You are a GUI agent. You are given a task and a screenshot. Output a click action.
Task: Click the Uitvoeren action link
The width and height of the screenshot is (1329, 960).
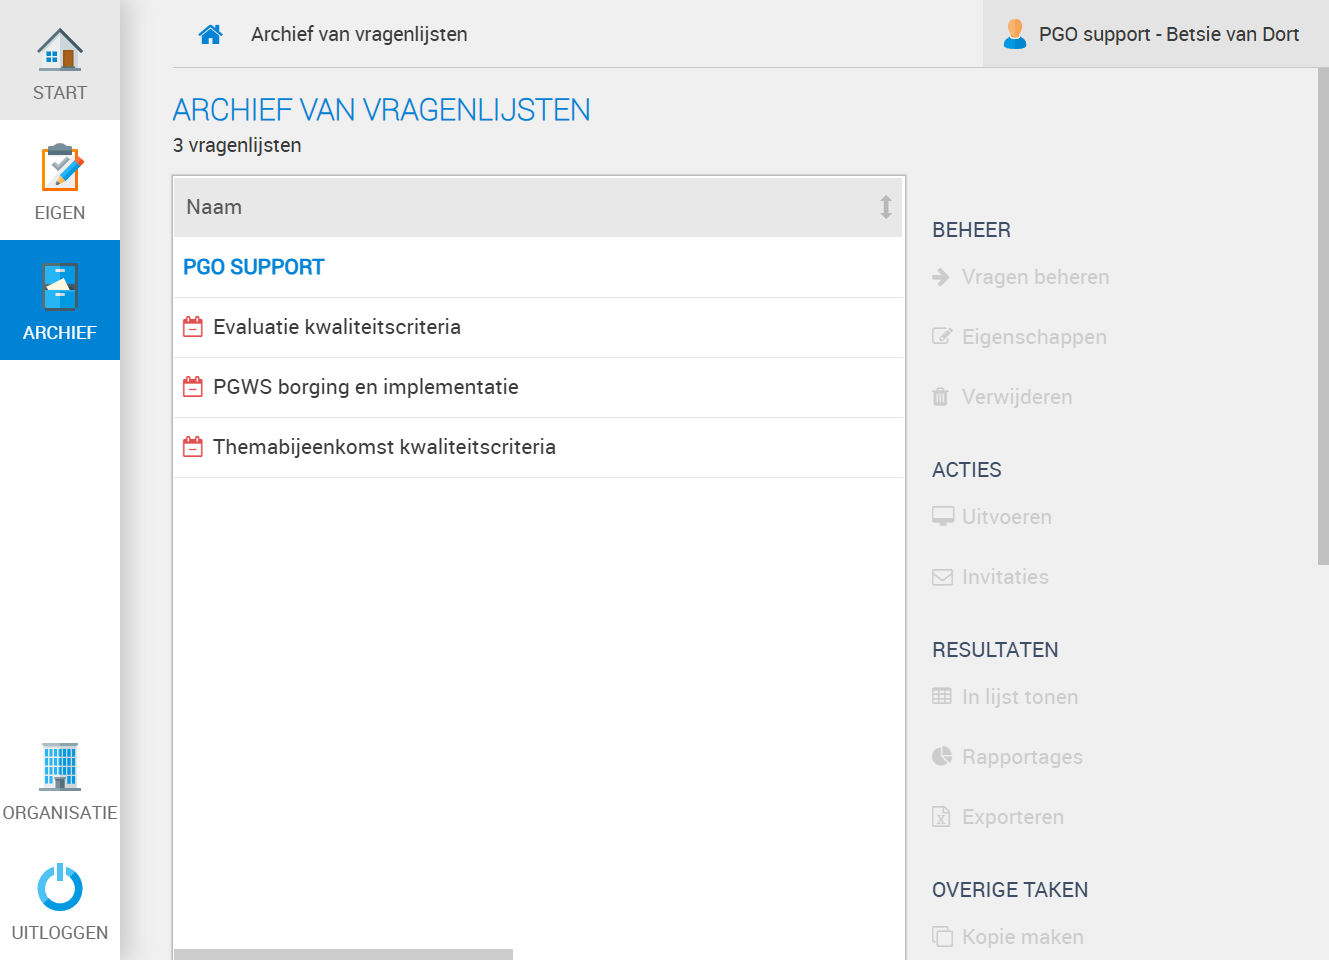(x=1007, y=517)
